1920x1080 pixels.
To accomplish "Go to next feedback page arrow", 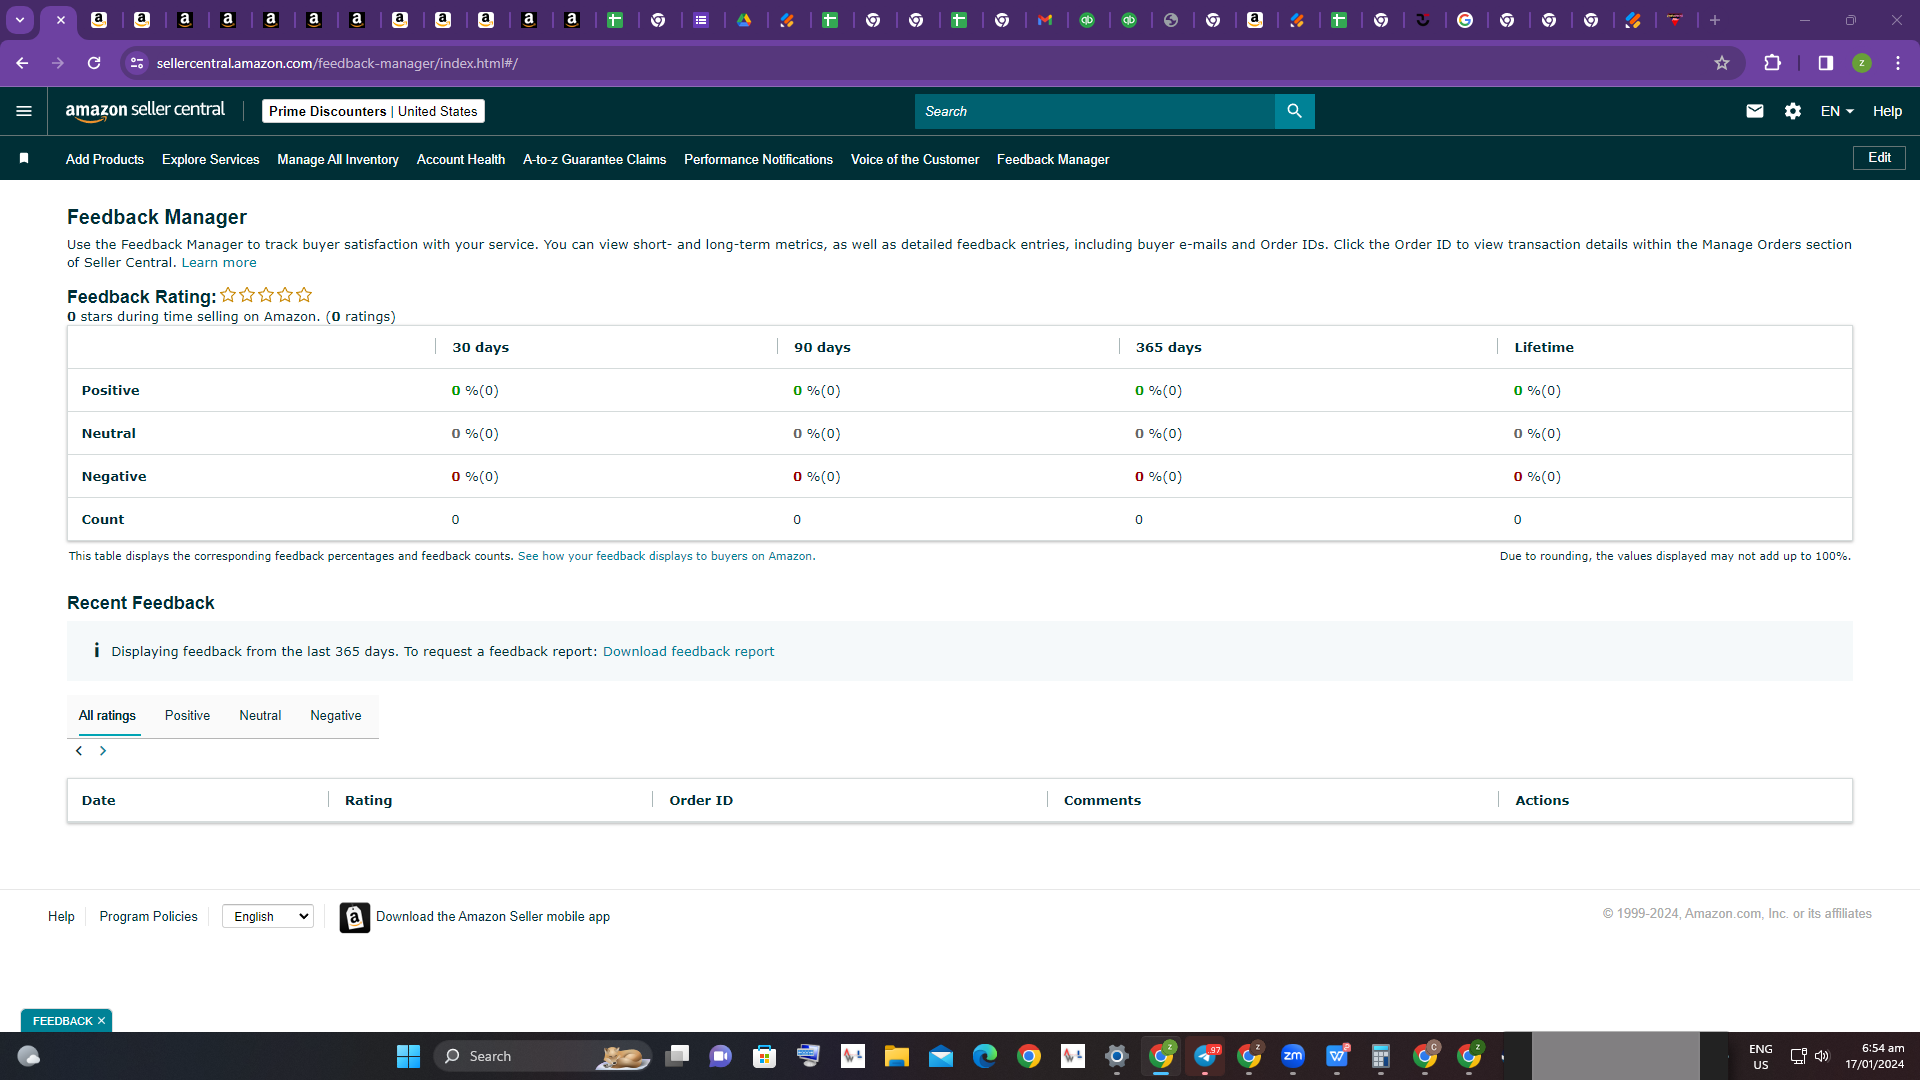I will click(x=103, y=751).
